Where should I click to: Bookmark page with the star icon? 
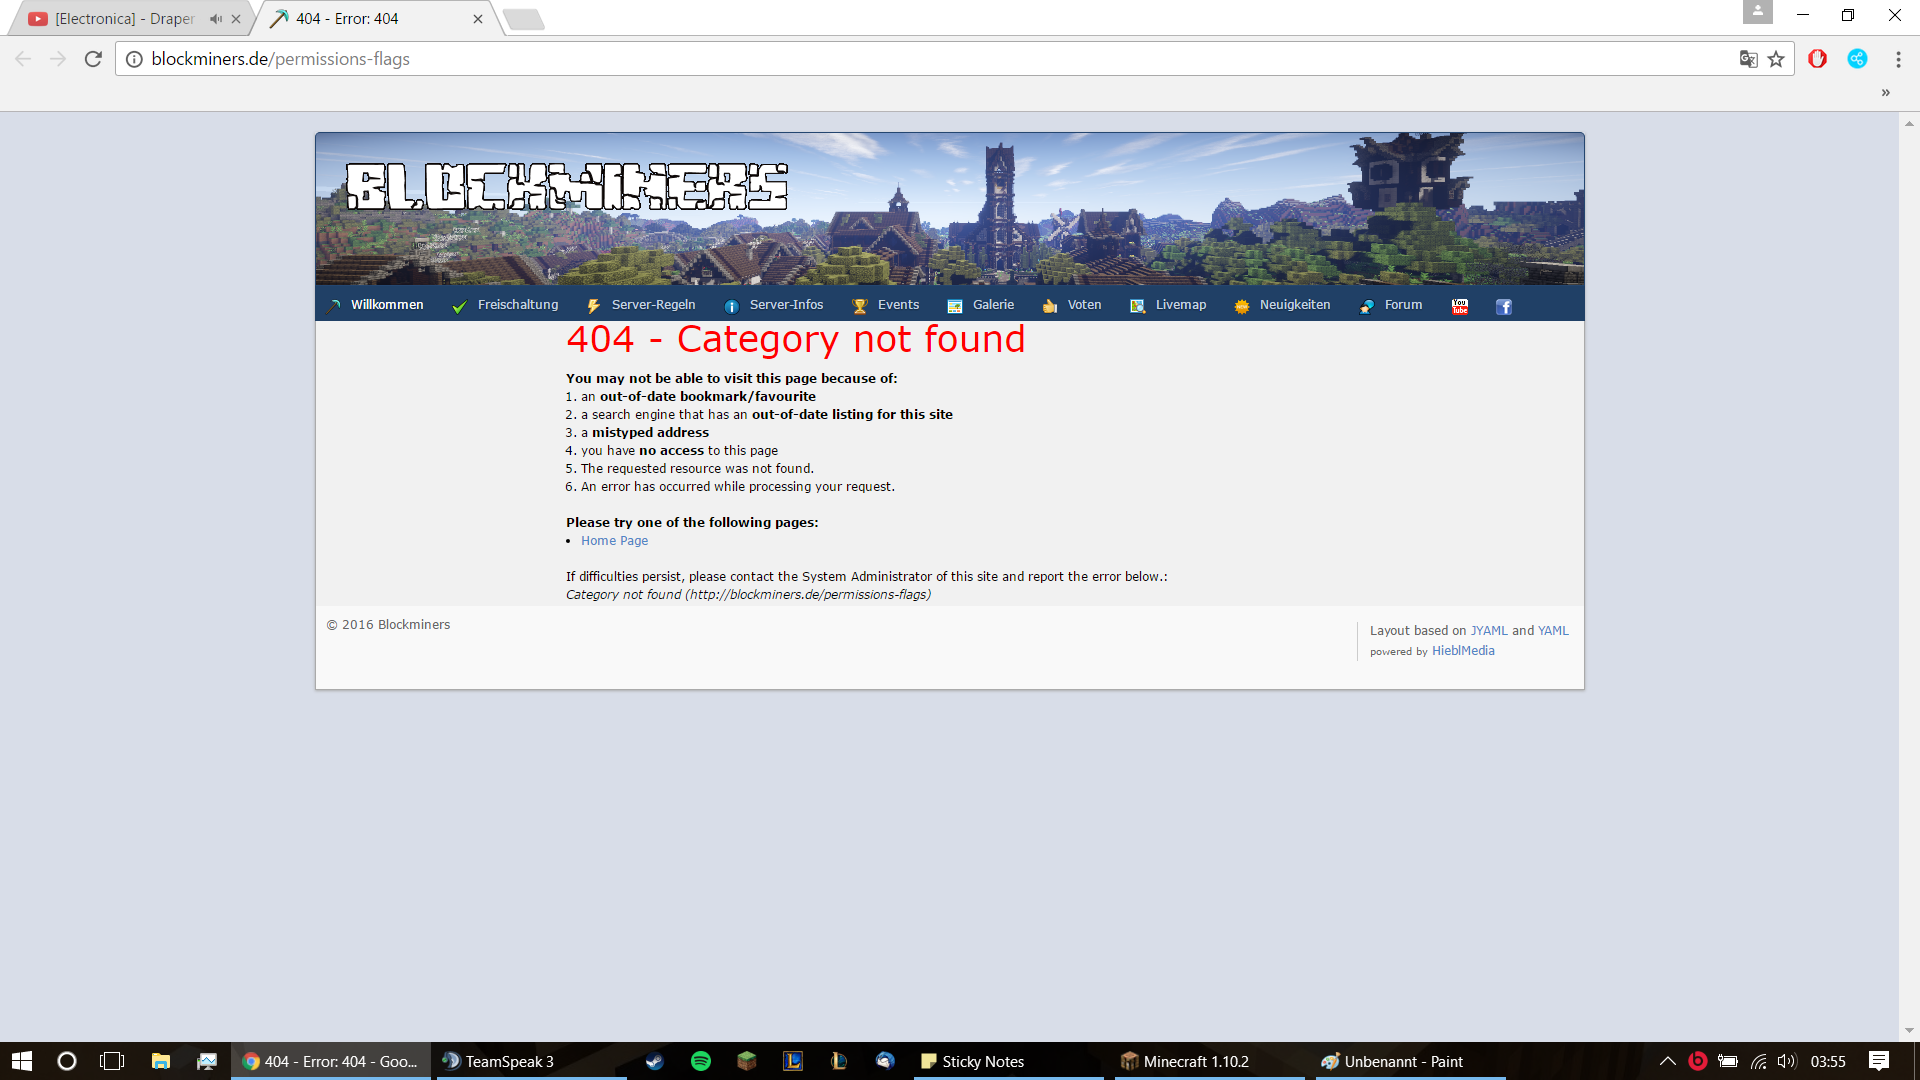[1776, 59]
